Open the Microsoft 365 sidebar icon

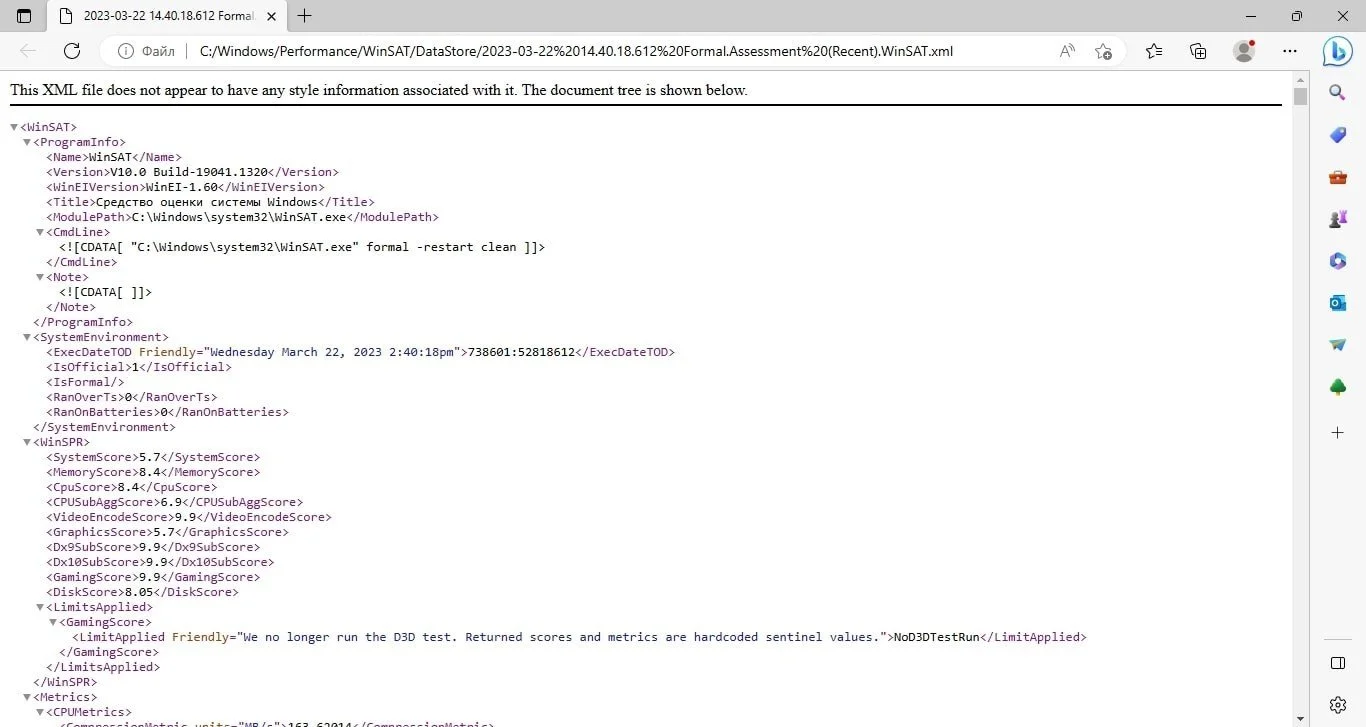point(1338,261)
